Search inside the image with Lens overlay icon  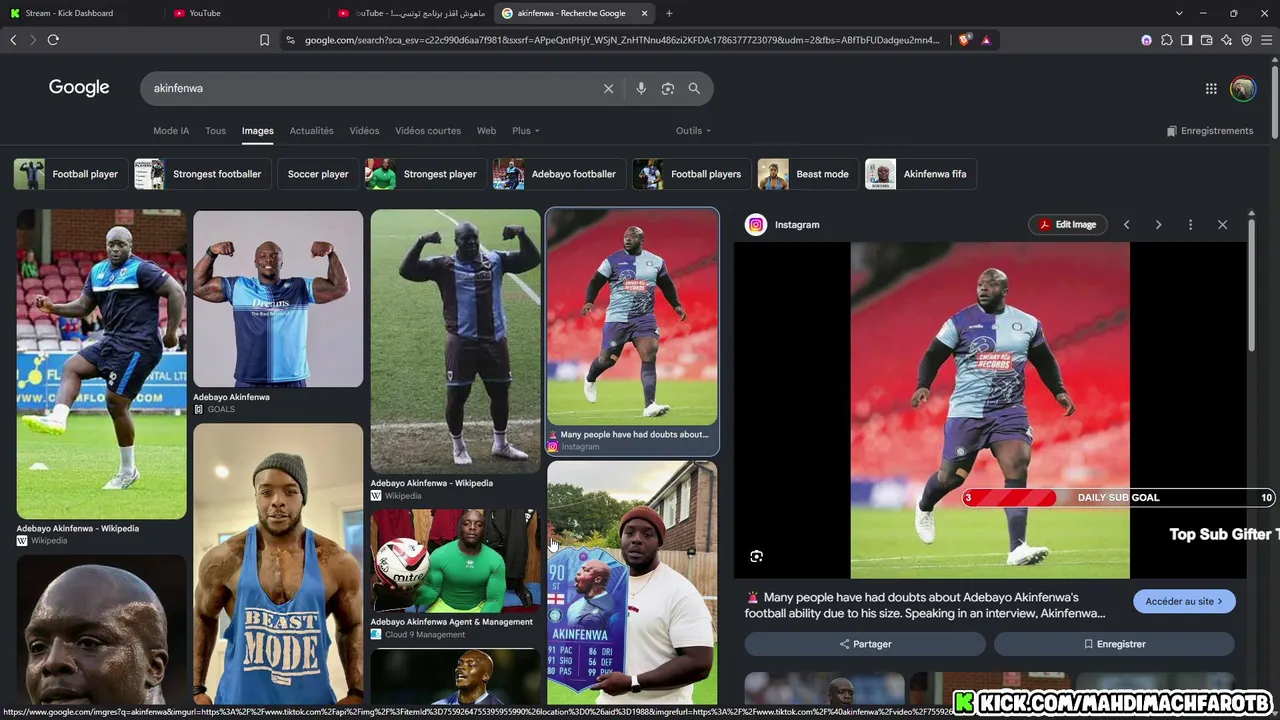pos(756,556)
